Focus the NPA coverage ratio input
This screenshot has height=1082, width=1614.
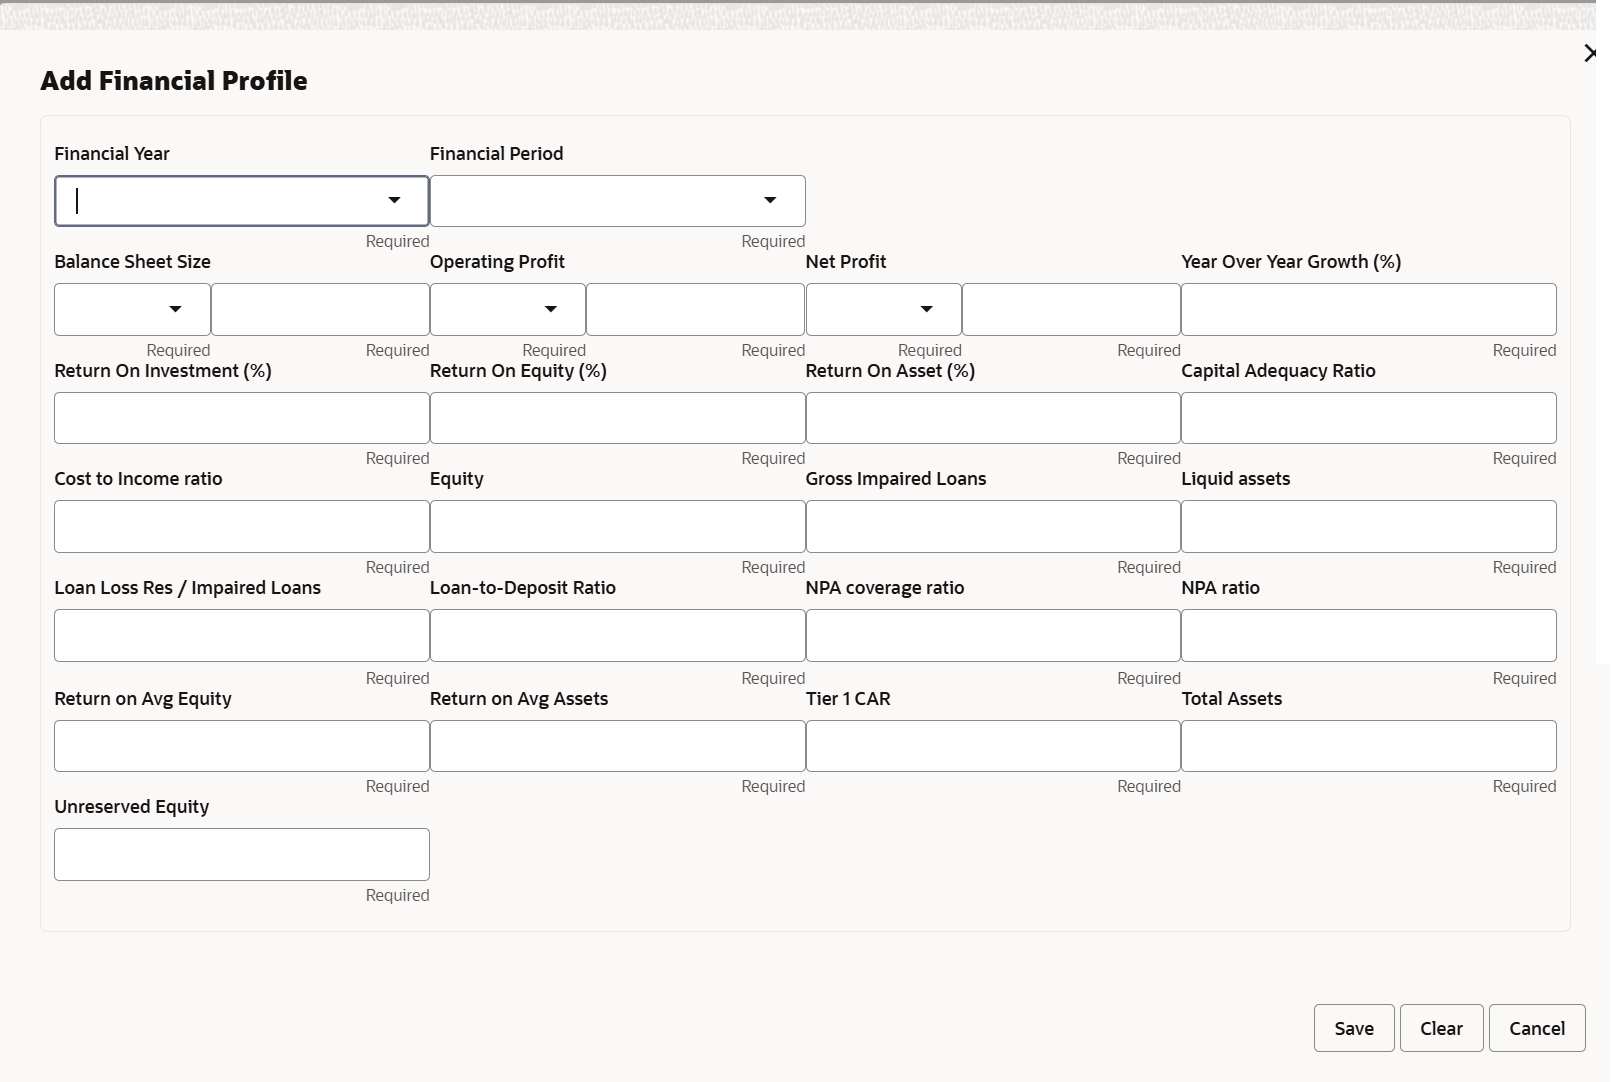993,635
